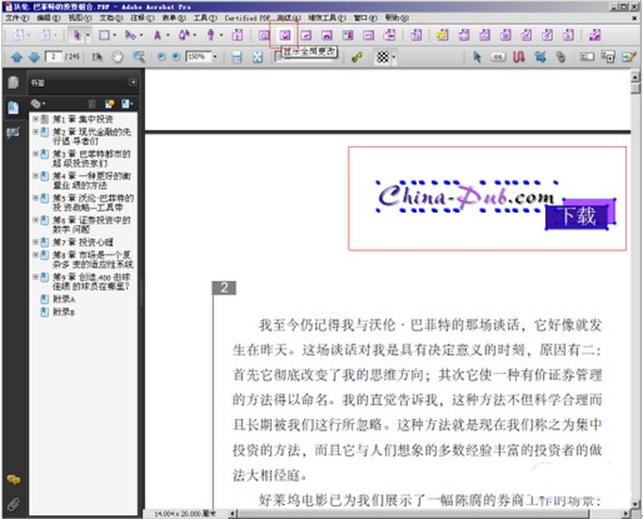643x519 pixels.
Task: Click the highlighted enhancement tool in red box
Action: pyautogui.click(x=285, y=36)
